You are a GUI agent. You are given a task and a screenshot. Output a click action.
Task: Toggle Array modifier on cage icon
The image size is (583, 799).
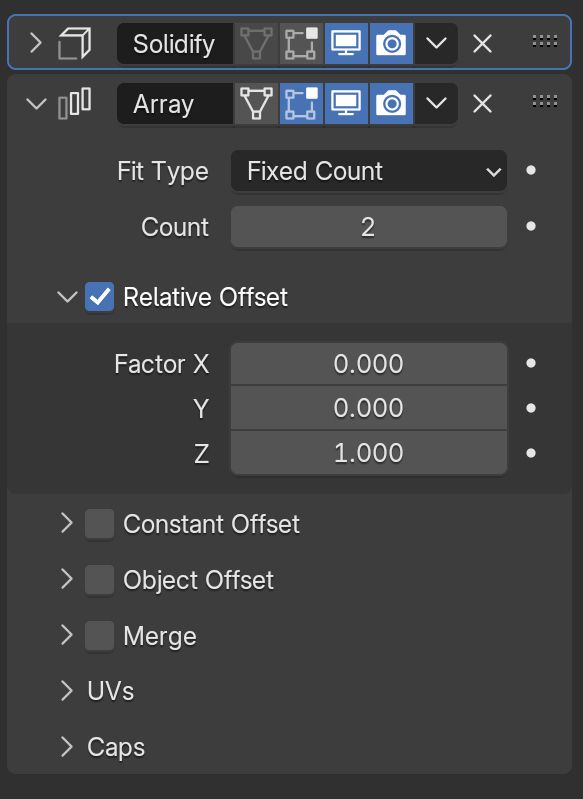click(x=256, y=103)
